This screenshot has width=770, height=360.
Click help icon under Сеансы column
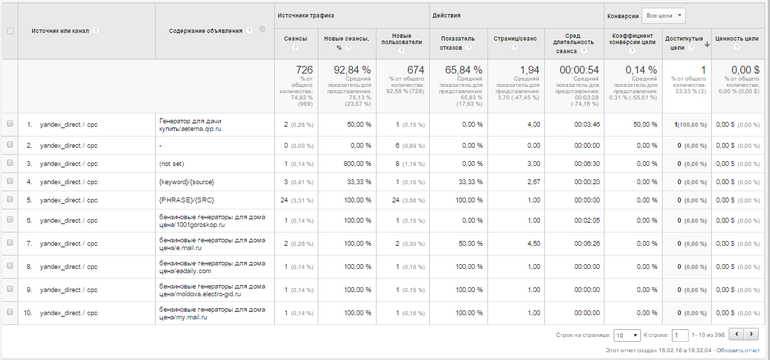[x=296, y=48]
